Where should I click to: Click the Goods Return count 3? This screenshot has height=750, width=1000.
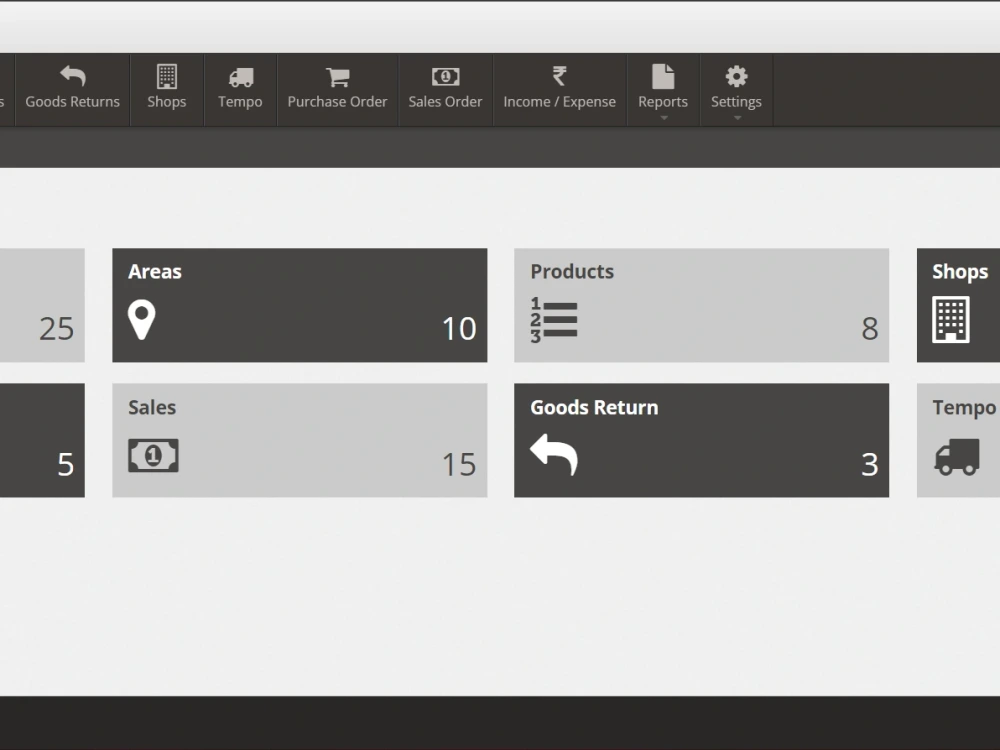pyautogui.click(x=870, y=464)
